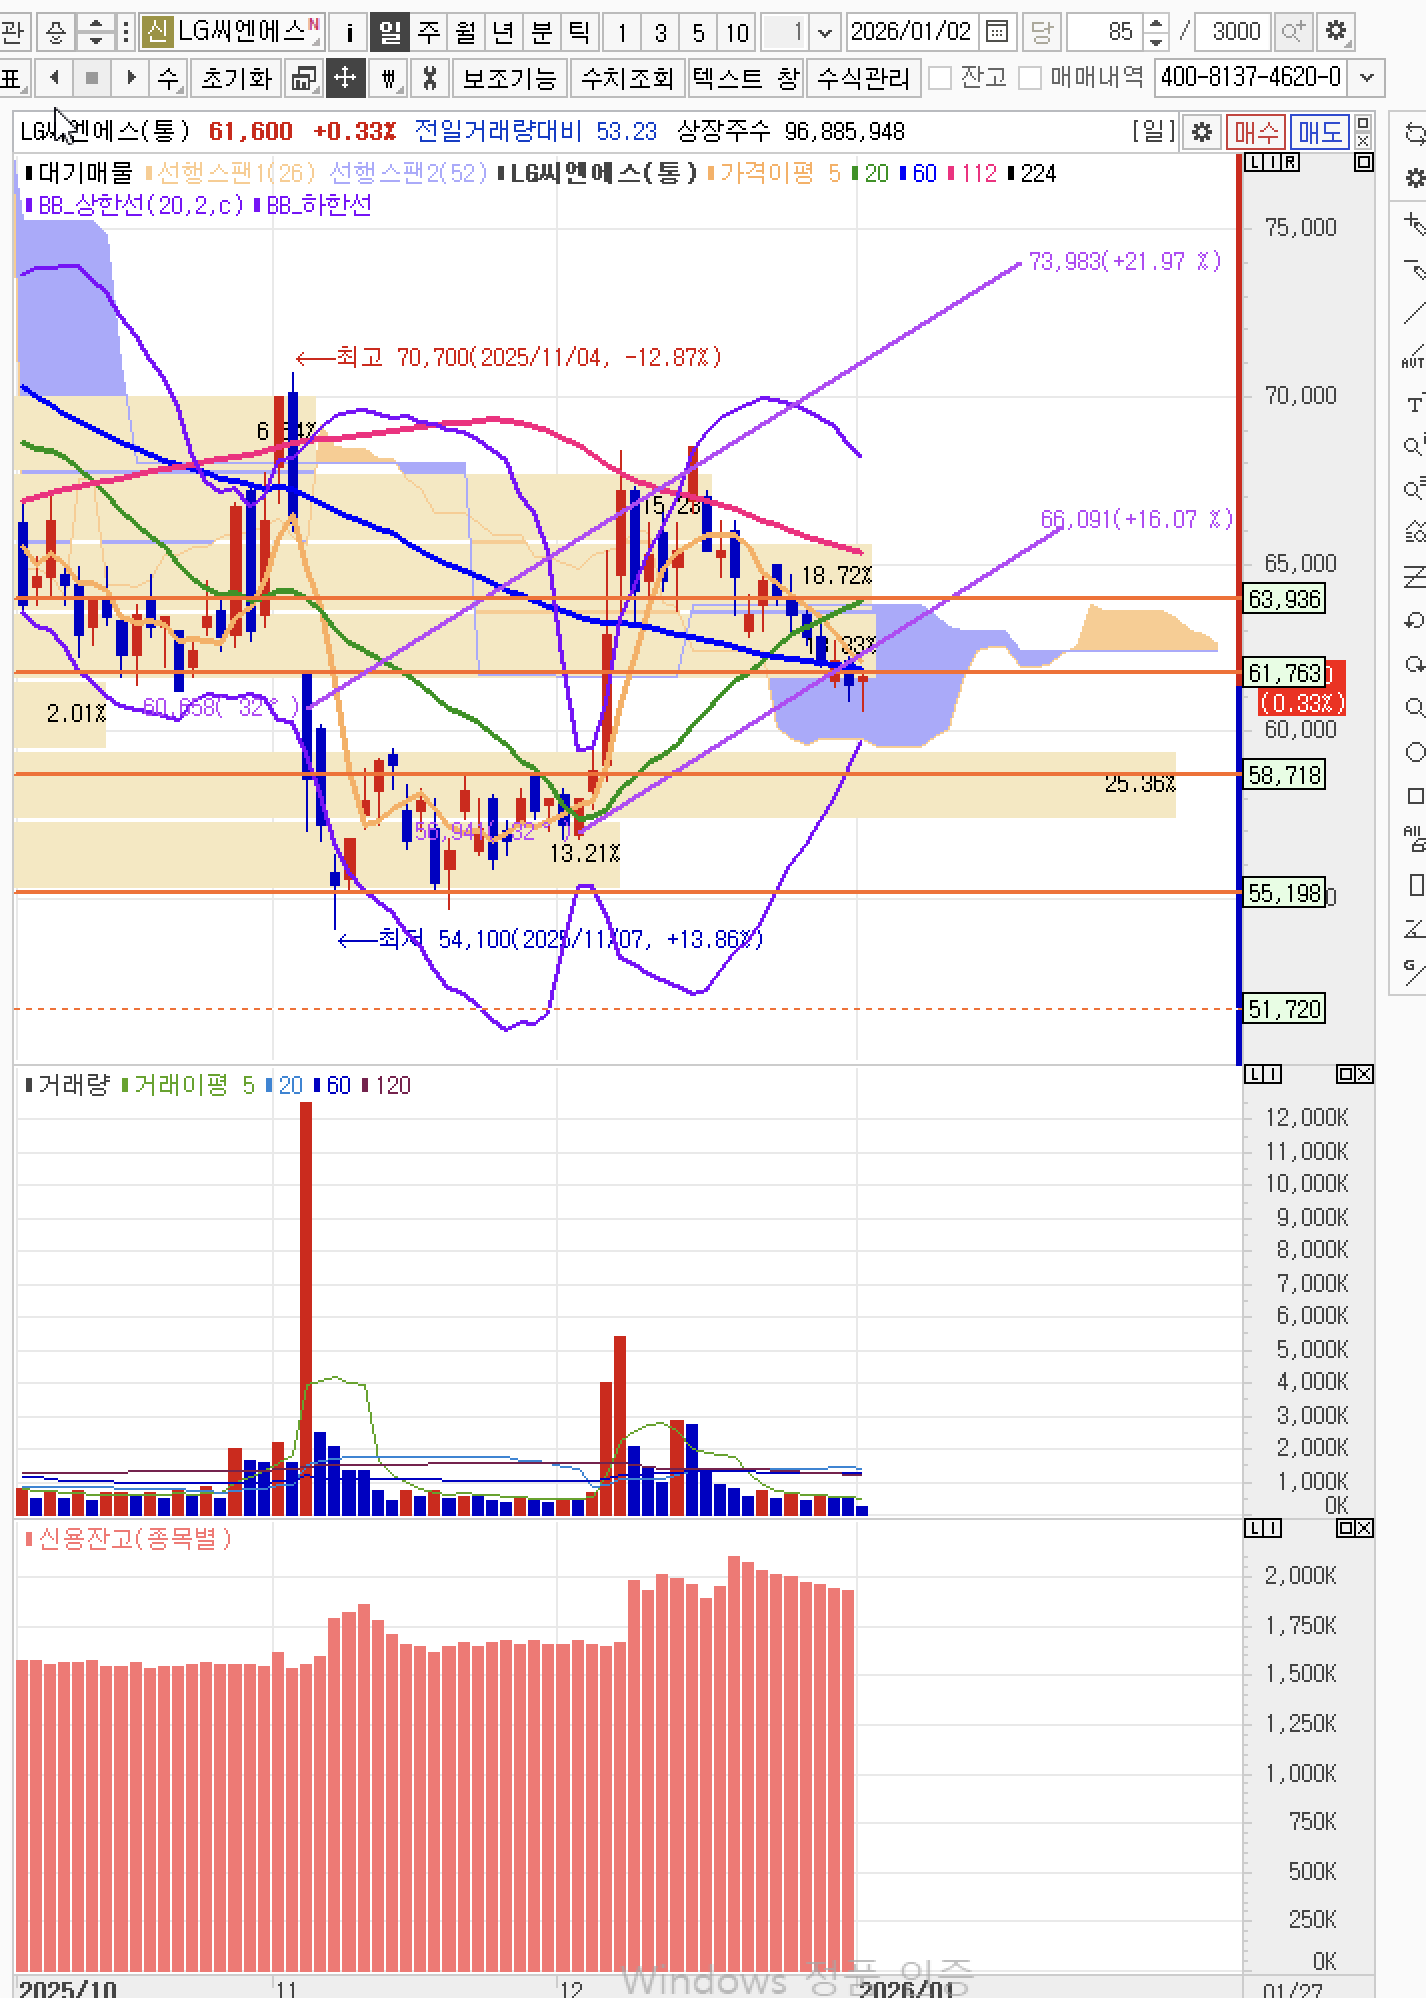Expand the interval number dropdown arrow
This screenshot has width=1426, height=1998.
[825, 32]
